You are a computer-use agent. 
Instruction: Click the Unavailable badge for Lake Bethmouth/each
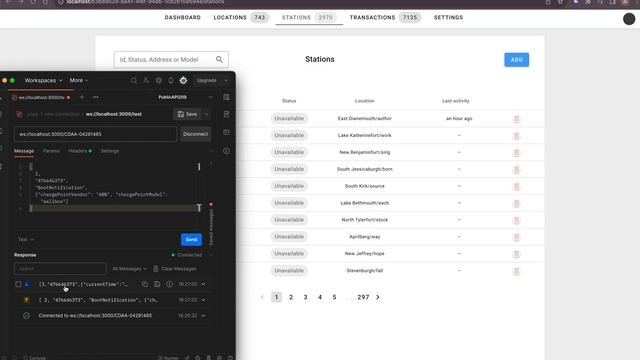pos(289,203)
